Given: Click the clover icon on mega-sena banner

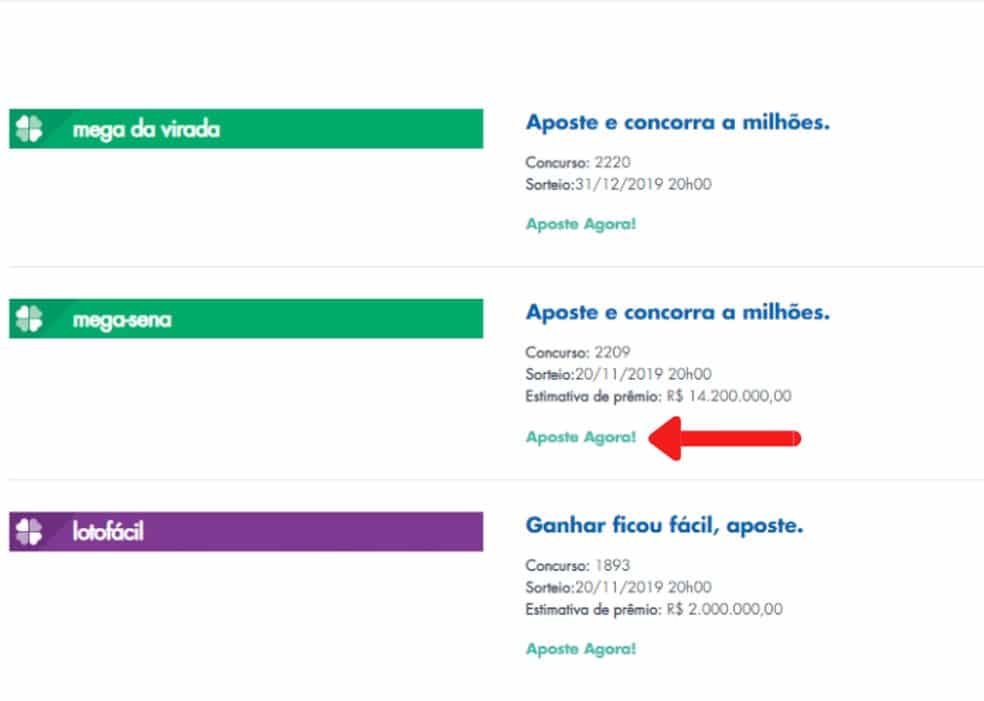Looking at the screenshot, I should click(31, 318).
